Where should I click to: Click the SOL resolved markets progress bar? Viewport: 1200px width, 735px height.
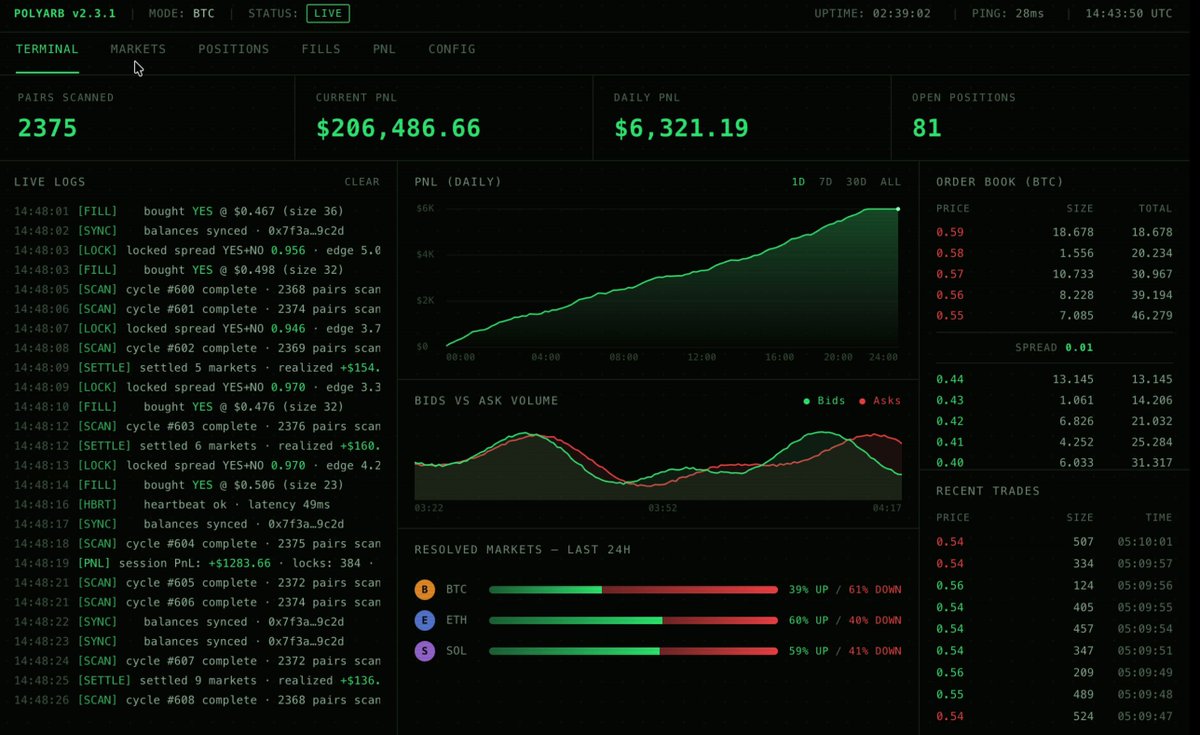[x=633, y=651]
